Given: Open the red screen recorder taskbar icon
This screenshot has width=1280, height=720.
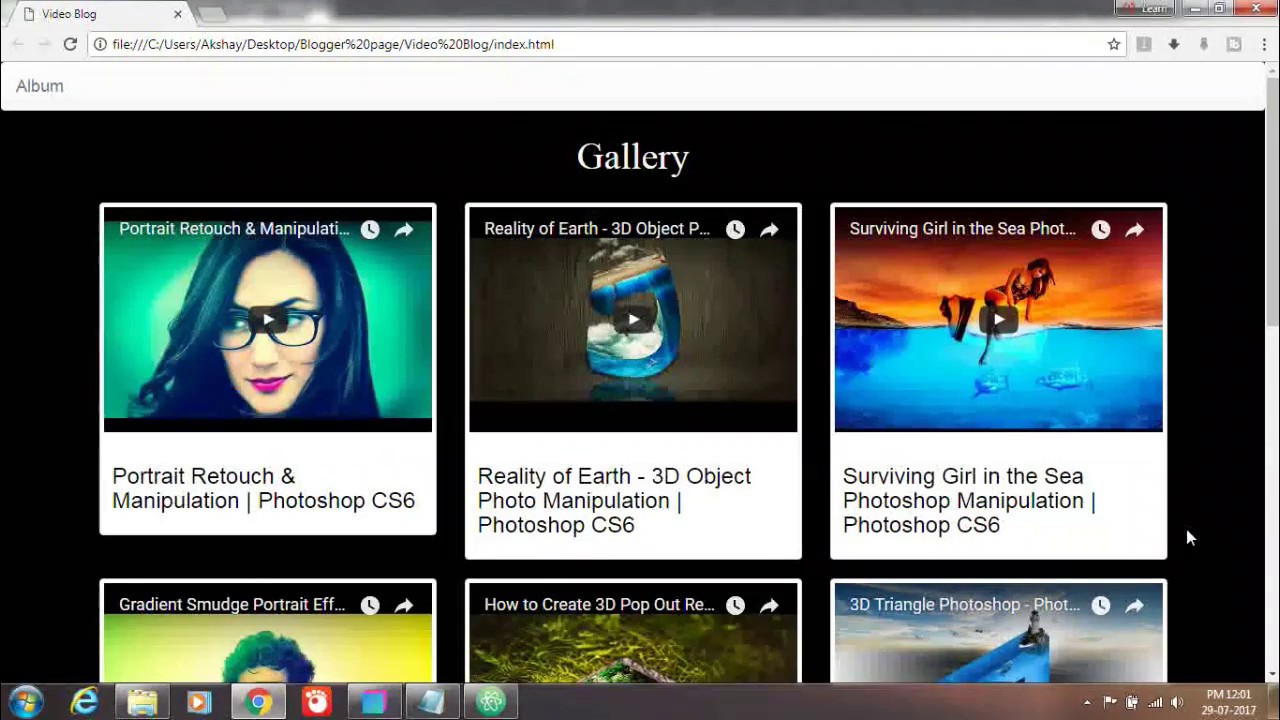Looking at the screenshot, I should click(x=316, y=702).
